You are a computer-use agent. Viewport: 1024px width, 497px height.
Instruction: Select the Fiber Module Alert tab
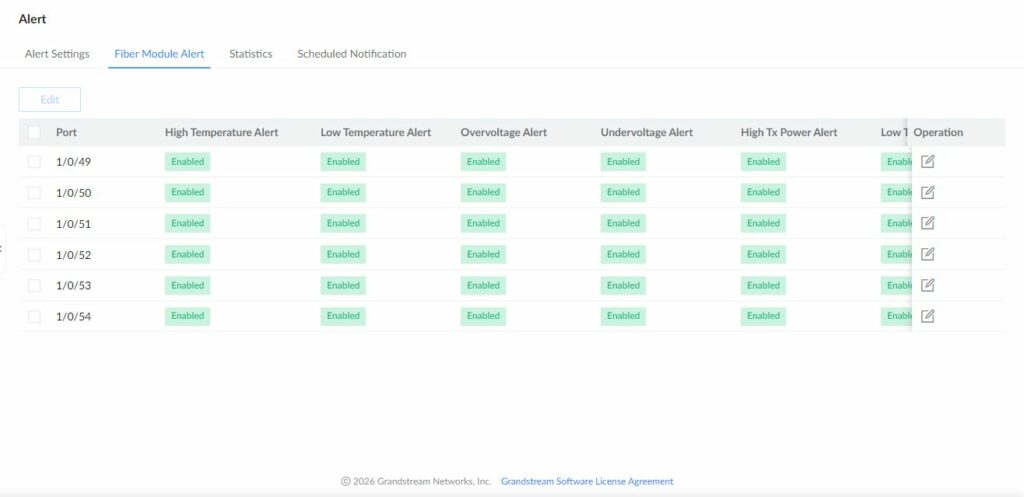159,54
